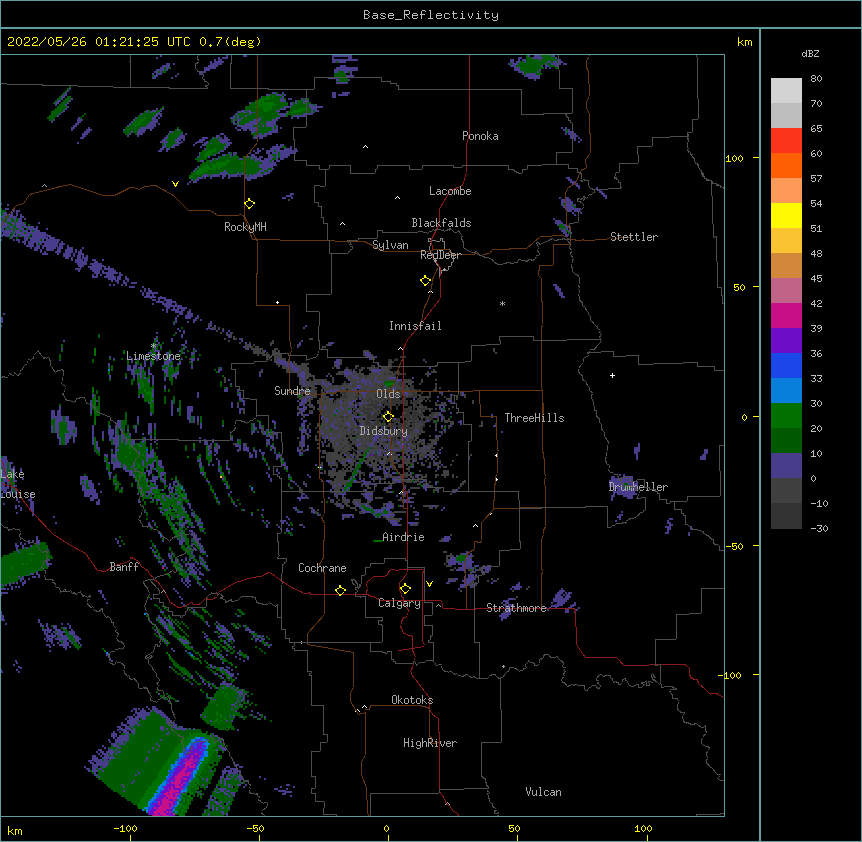Viewport: 862px width, 842px height.
Task: Click the RedDeer city label
Action: click(440, 255)
